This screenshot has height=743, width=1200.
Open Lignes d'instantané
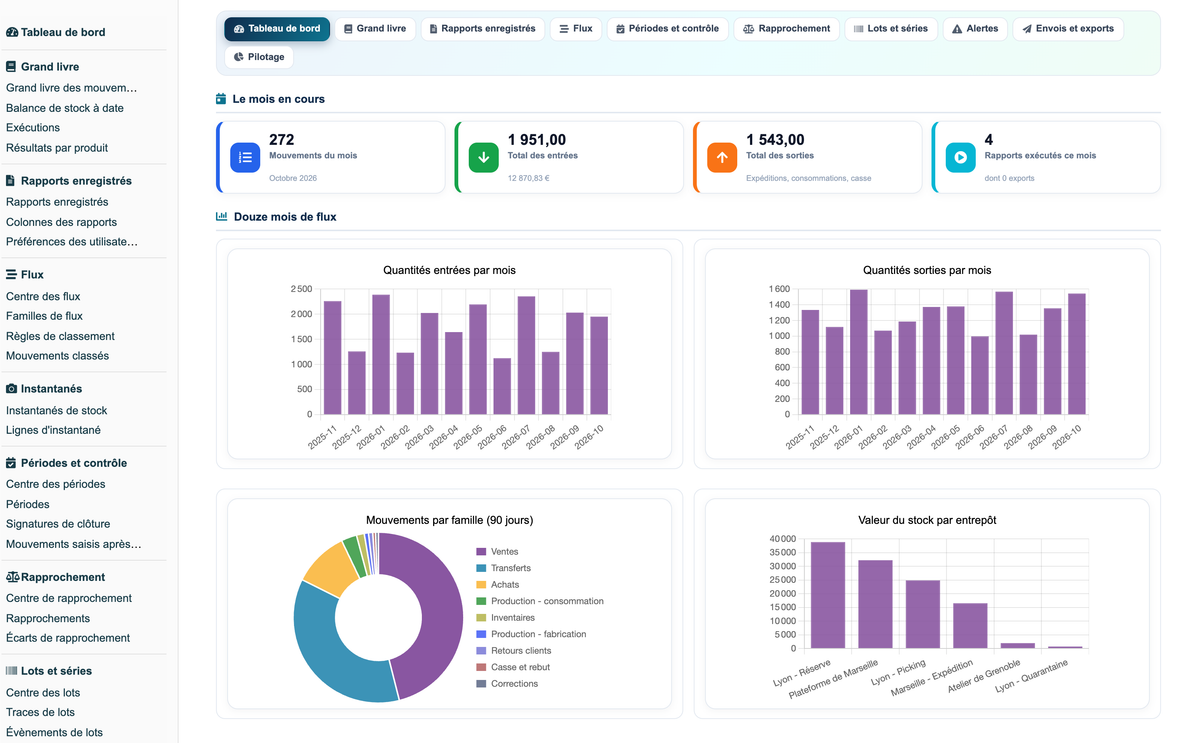pyautogui.click(x=53, y=430)
